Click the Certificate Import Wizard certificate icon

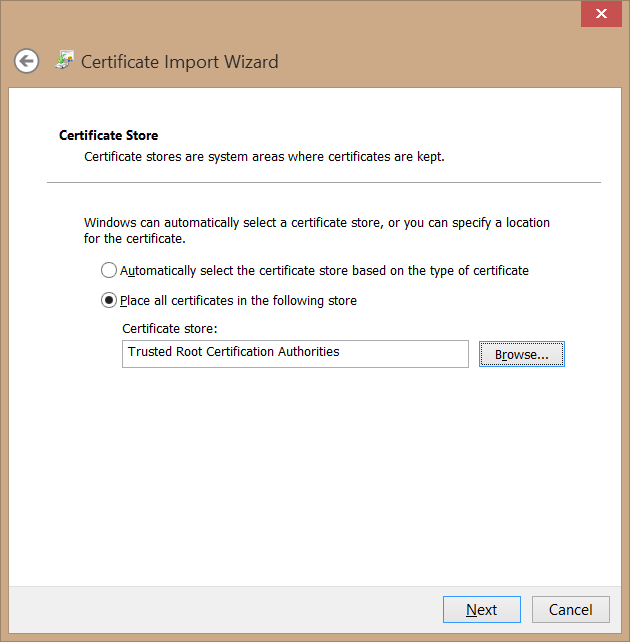pyautogui.click(x=64, y=60)
